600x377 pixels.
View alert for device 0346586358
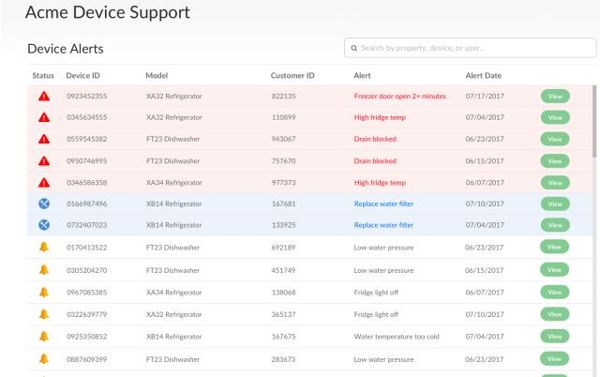pos(555,183)
